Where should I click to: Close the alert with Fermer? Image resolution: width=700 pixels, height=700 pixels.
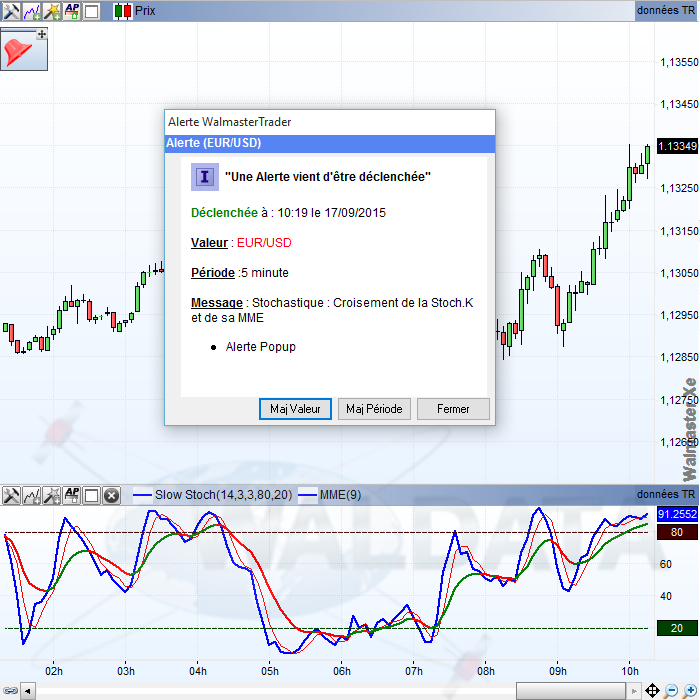453,409
